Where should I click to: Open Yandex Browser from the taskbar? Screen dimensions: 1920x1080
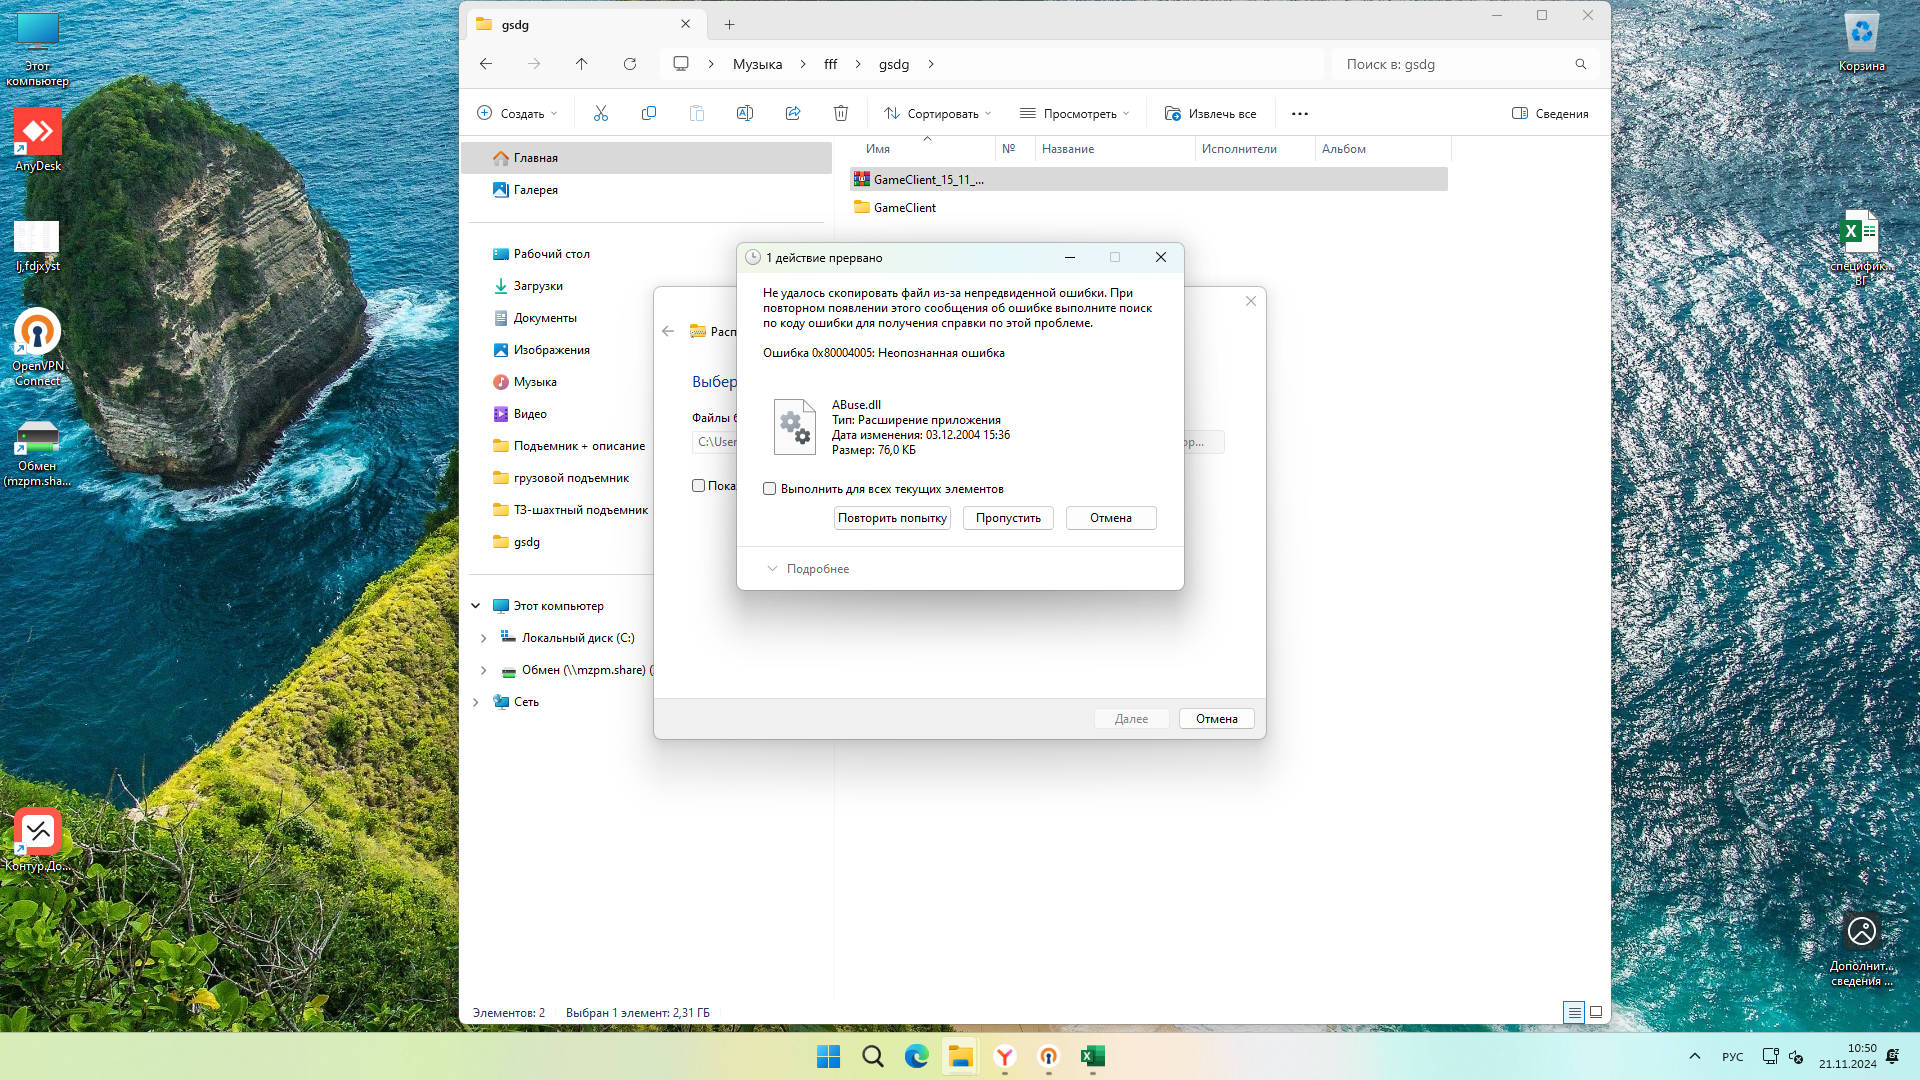(1005, 1057)
